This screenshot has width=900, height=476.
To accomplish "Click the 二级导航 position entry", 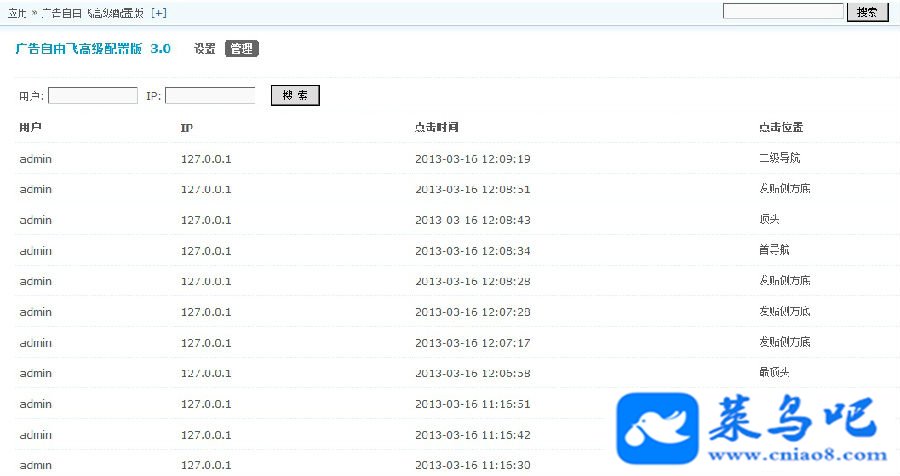I will pyautogui.click(x=779, y=158).
